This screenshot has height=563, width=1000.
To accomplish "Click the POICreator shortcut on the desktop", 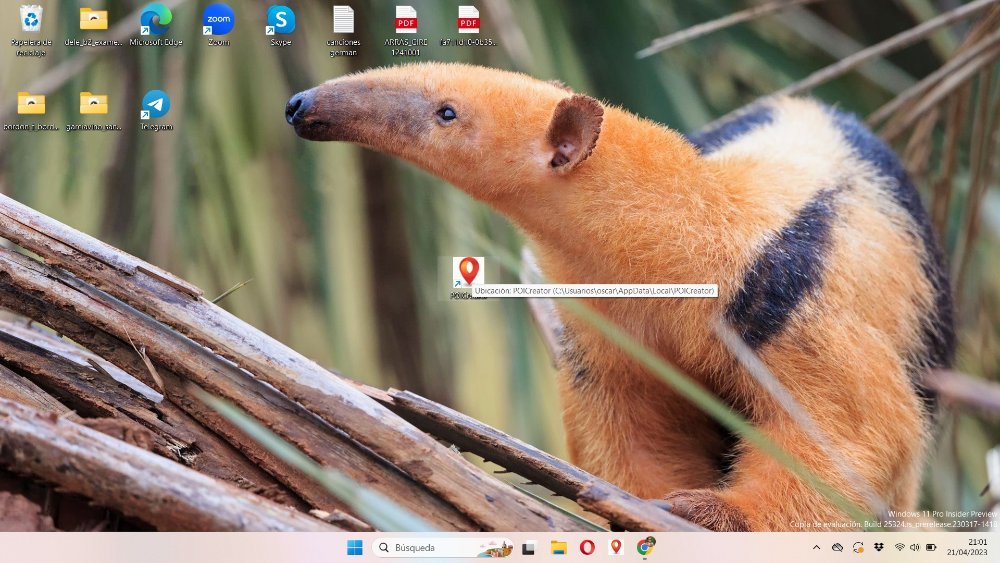I will 468,272.
